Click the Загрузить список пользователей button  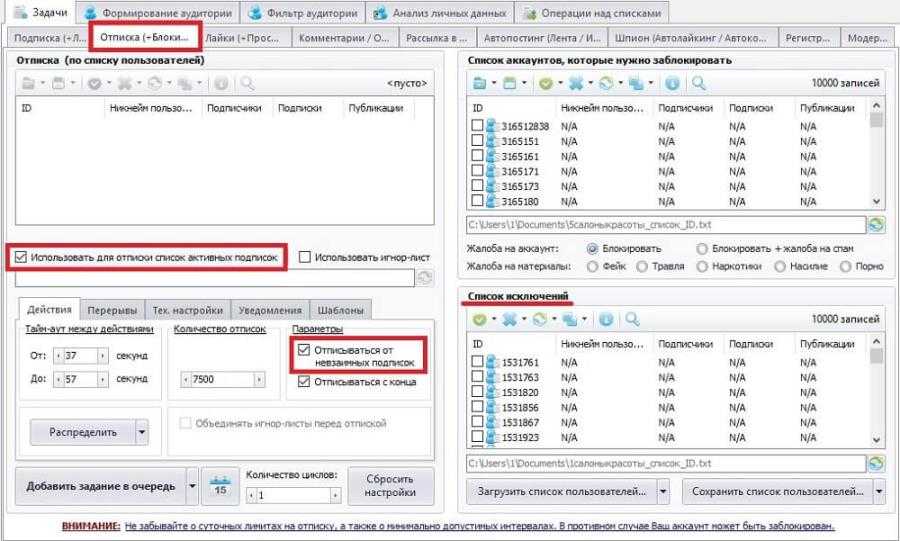coord(561,491)
